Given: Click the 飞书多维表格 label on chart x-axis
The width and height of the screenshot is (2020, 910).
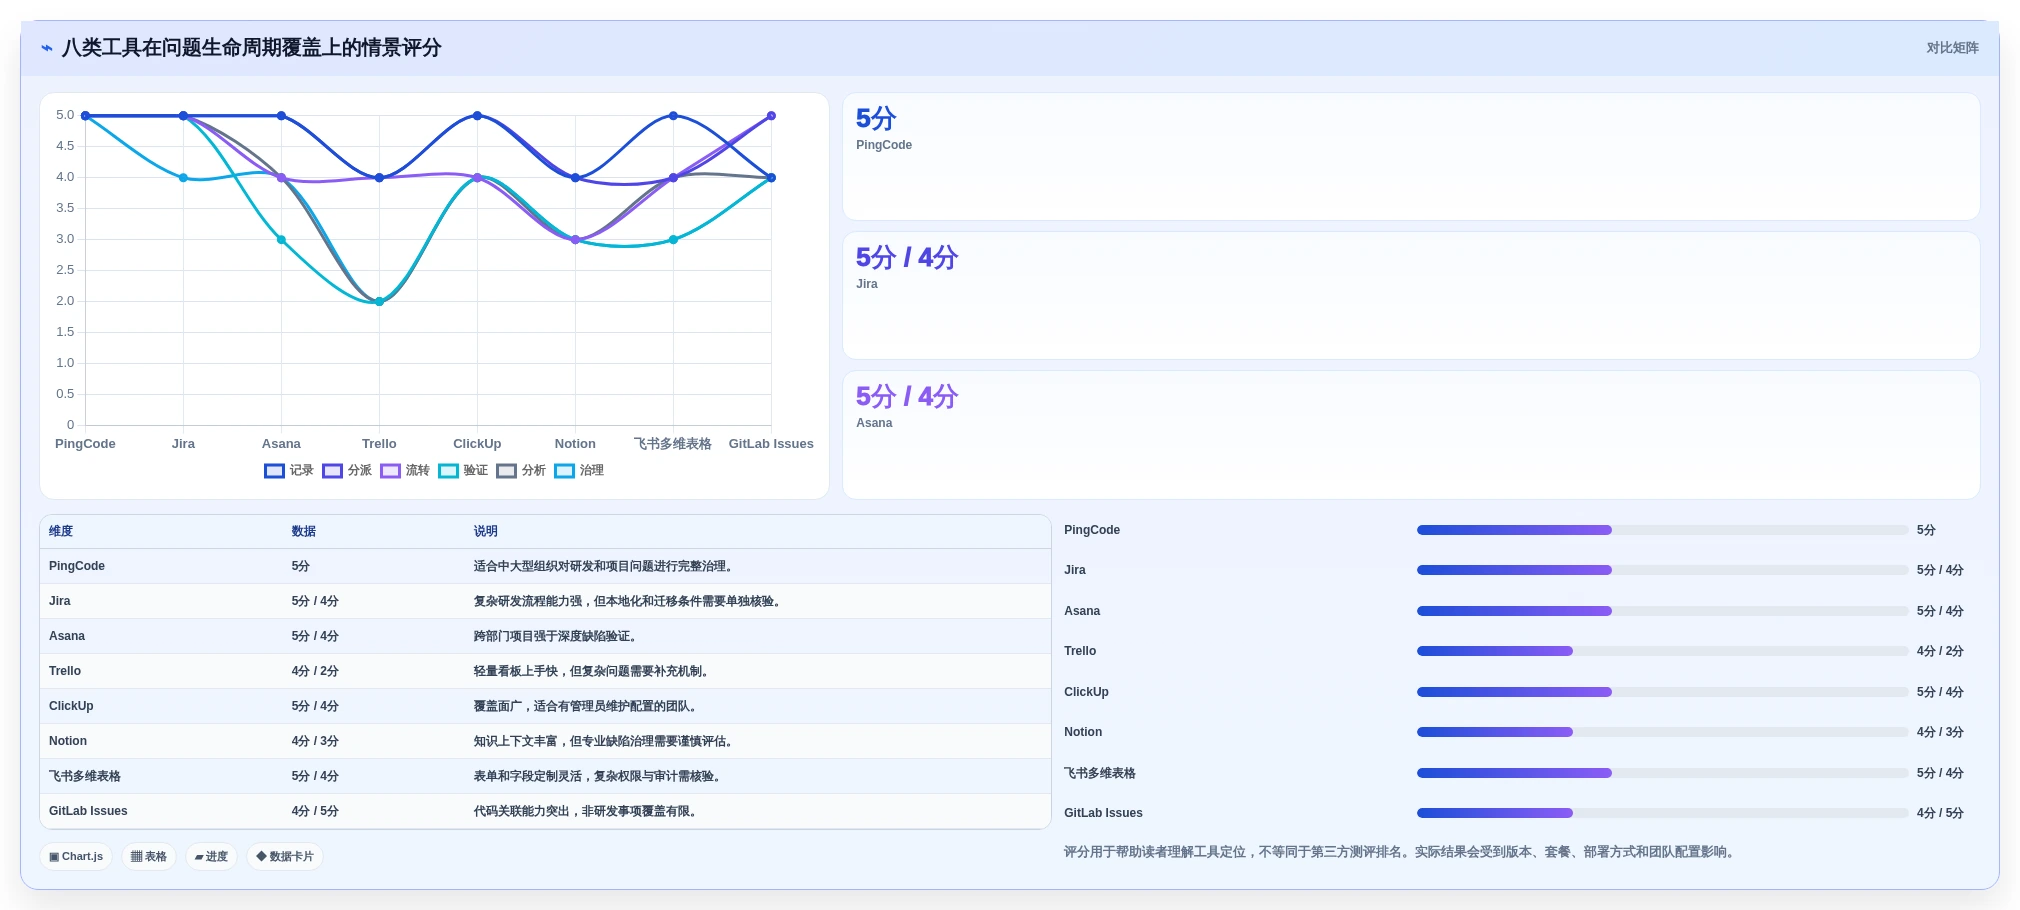Looking at the screenshot, I should (673, 444).
